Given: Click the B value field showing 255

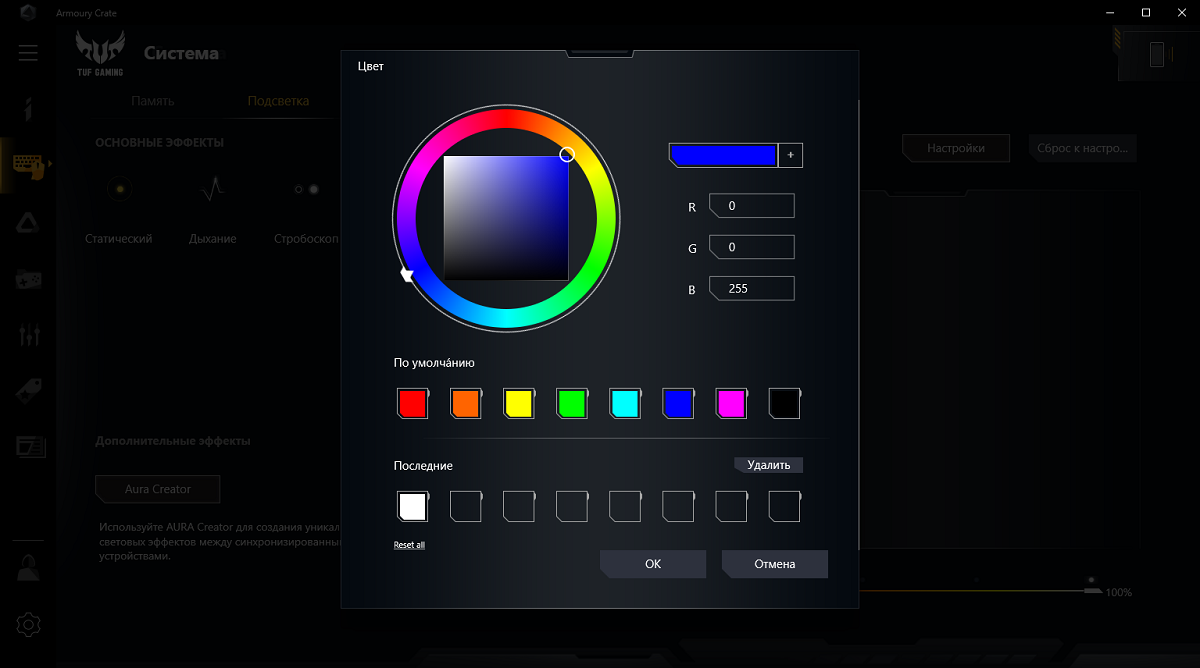Looking at the screenshot, I should click(x=752, y=288).
